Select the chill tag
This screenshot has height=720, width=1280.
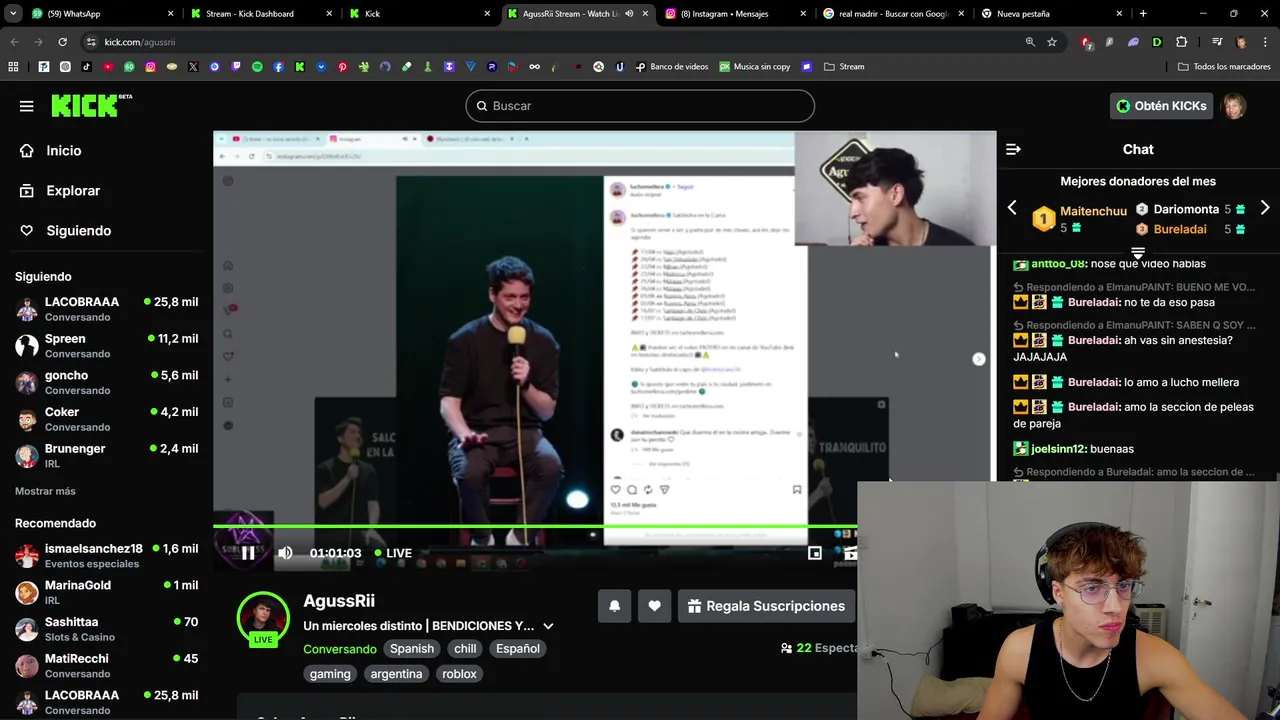coord(465,649)
